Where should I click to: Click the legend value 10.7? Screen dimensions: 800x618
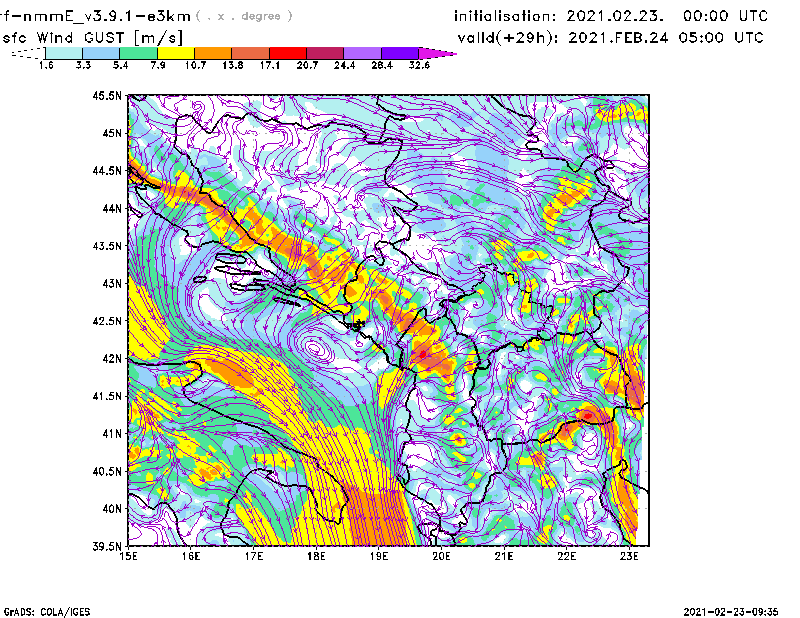195,65
